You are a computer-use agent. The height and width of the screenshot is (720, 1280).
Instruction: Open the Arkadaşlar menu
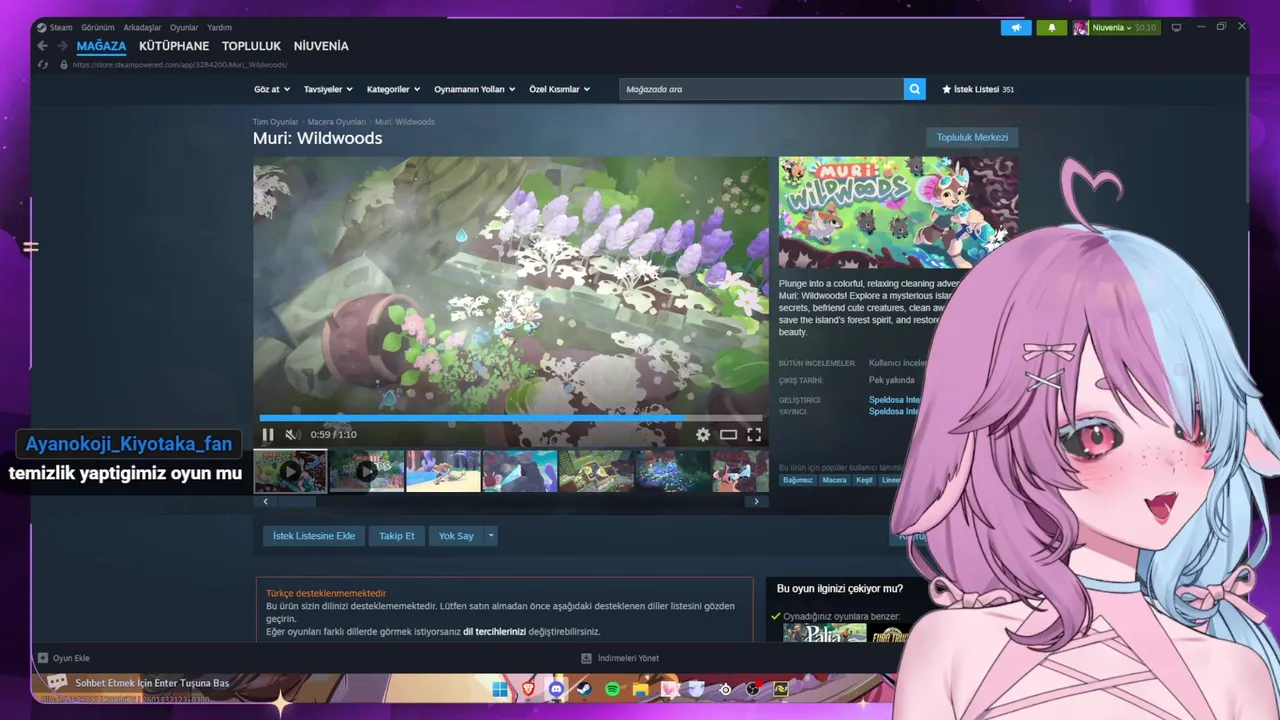[x=143, y=28]
